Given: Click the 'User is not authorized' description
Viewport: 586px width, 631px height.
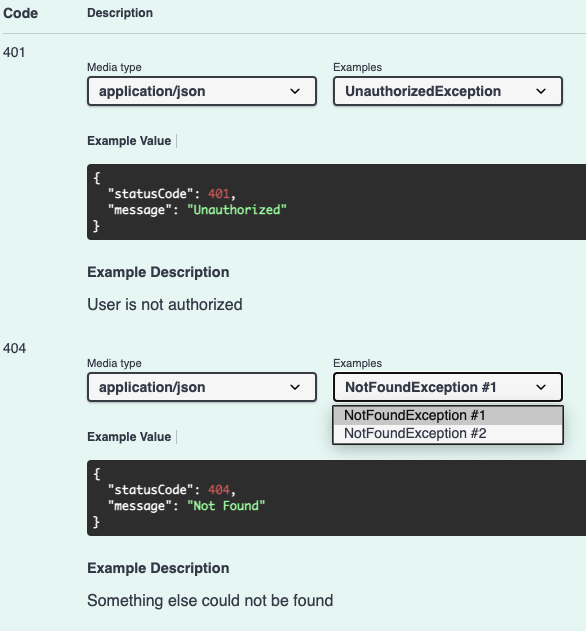Looking at the screenshot, I should coord(165,305).
